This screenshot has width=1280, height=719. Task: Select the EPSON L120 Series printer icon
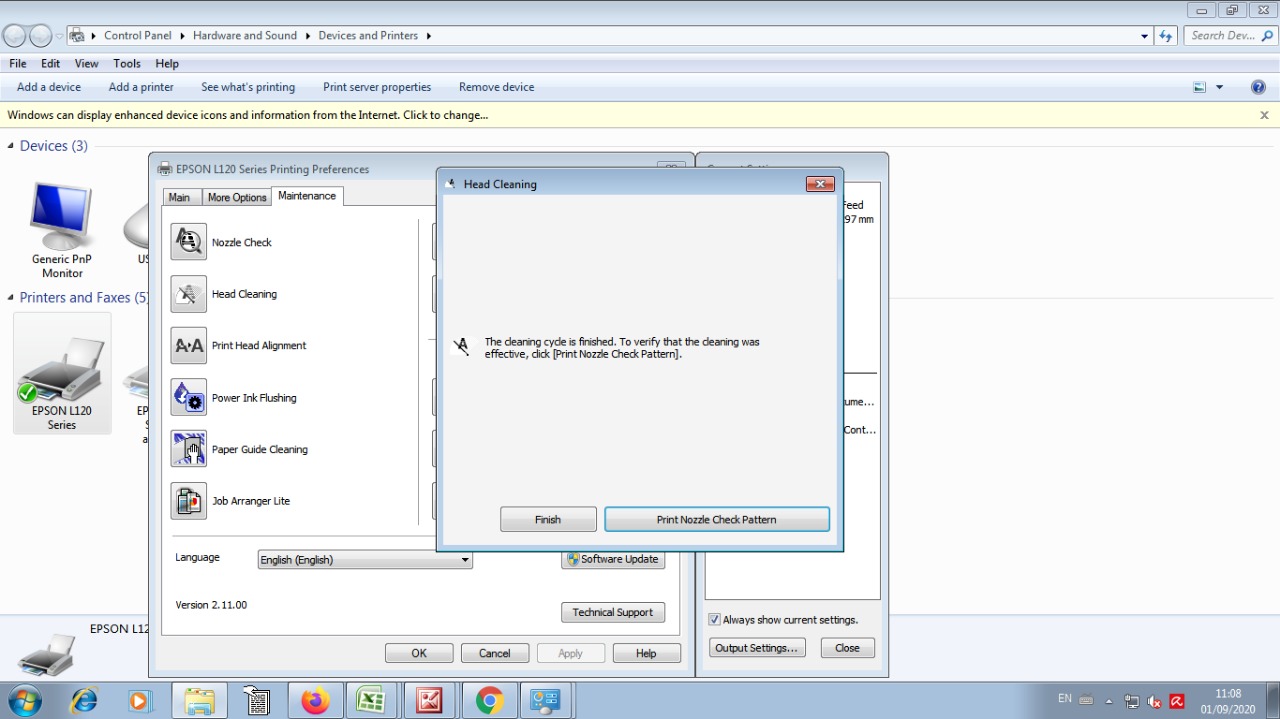pos(62,374)
